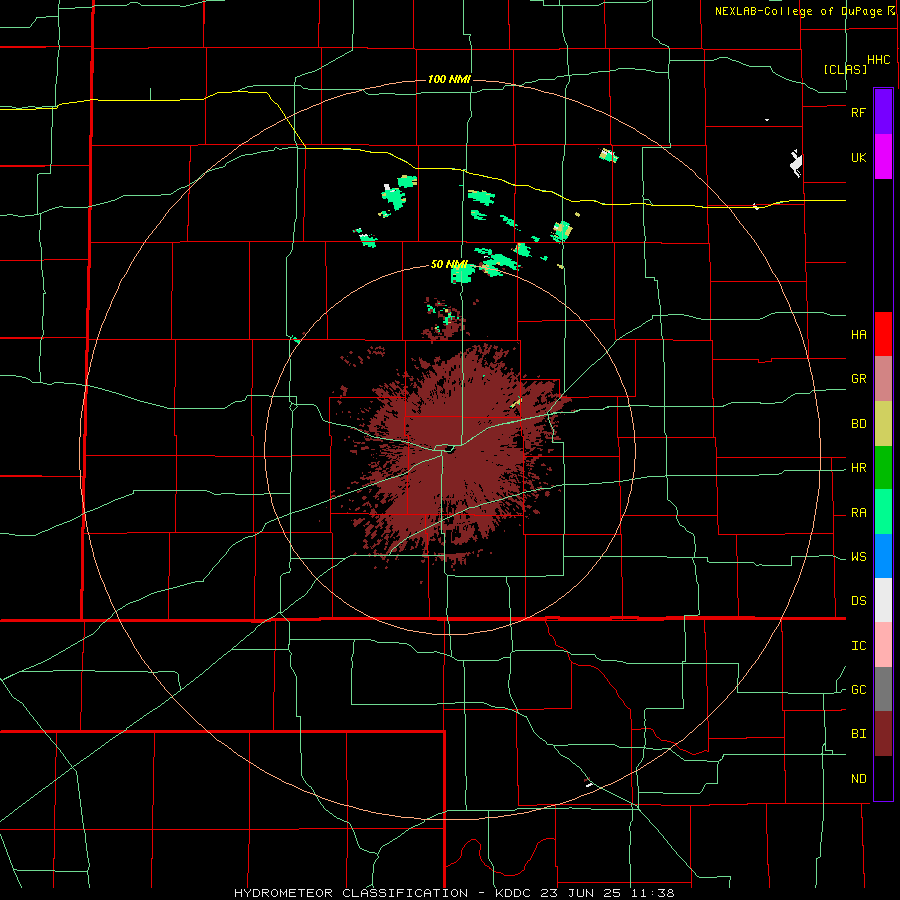Click the RF purple legend swatch
Image resolution: width=900 pixels, height=900 pixels.
tap(883, 112)
